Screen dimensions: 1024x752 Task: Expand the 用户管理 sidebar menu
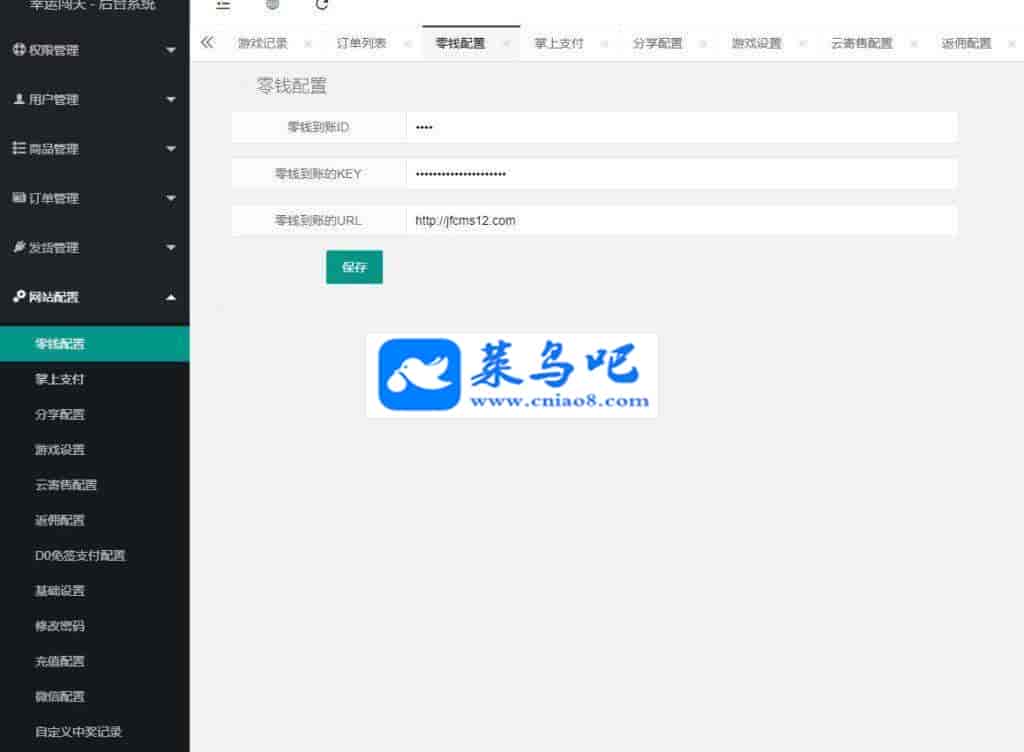[x=94, y=99]
